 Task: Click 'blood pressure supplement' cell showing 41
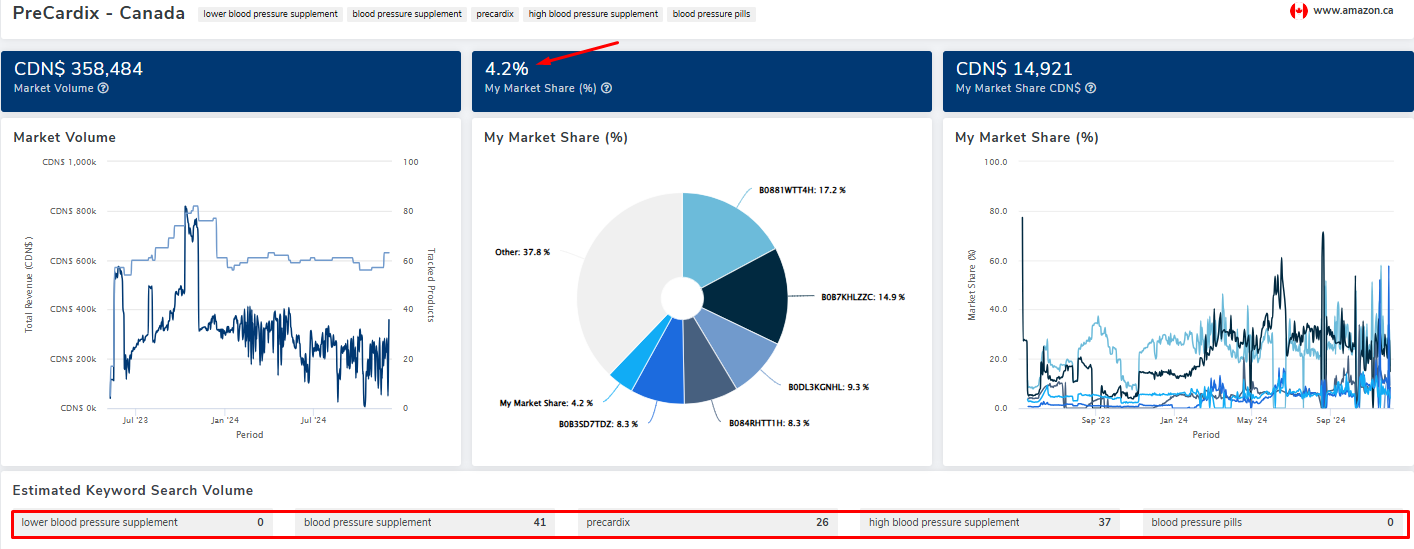point(425,522)
